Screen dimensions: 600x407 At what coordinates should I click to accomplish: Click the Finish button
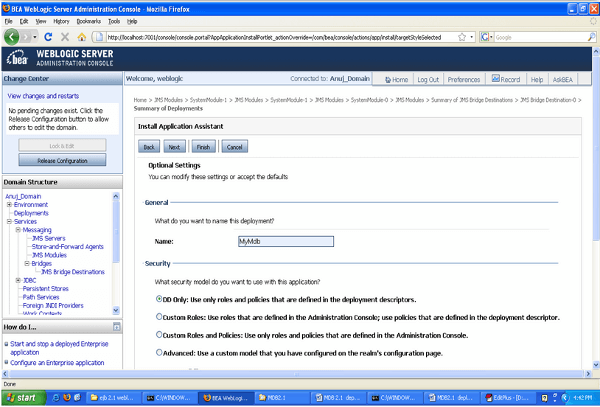click(x=203, y=146)
